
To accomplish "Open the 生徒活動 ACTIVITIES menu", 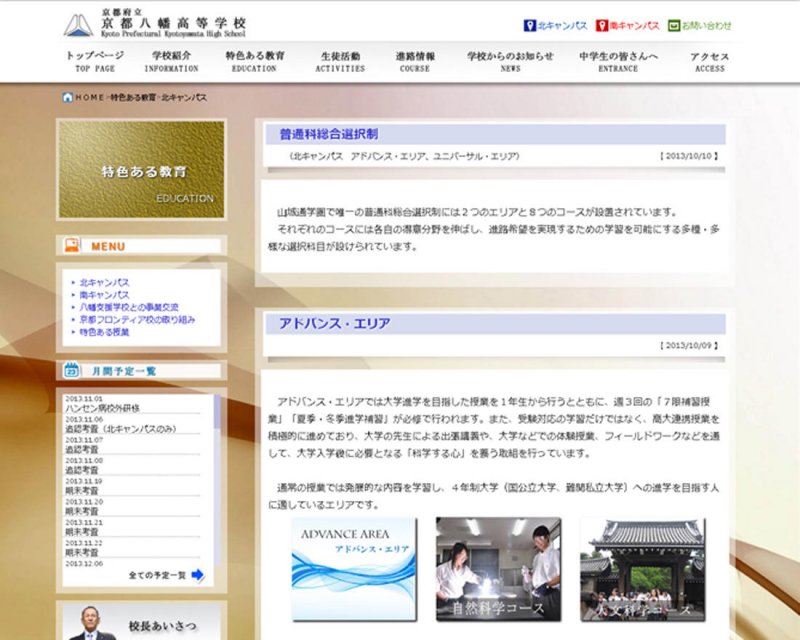I will pos(342,61).
